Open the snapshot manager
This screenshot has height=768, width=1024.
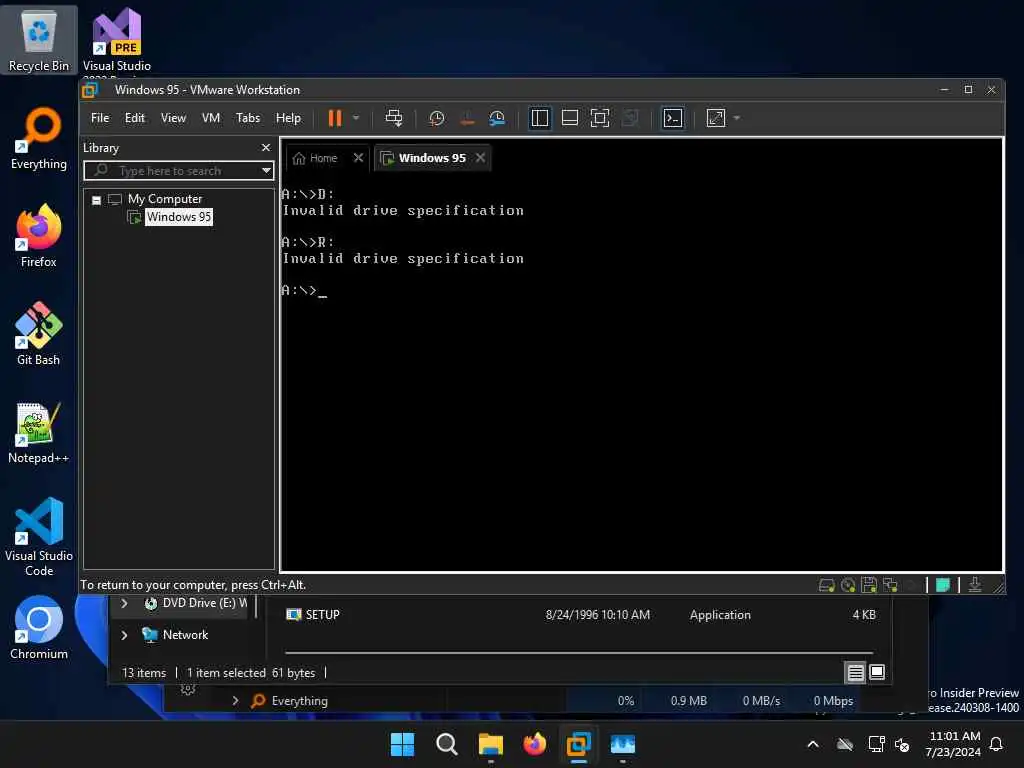point(497,118)
